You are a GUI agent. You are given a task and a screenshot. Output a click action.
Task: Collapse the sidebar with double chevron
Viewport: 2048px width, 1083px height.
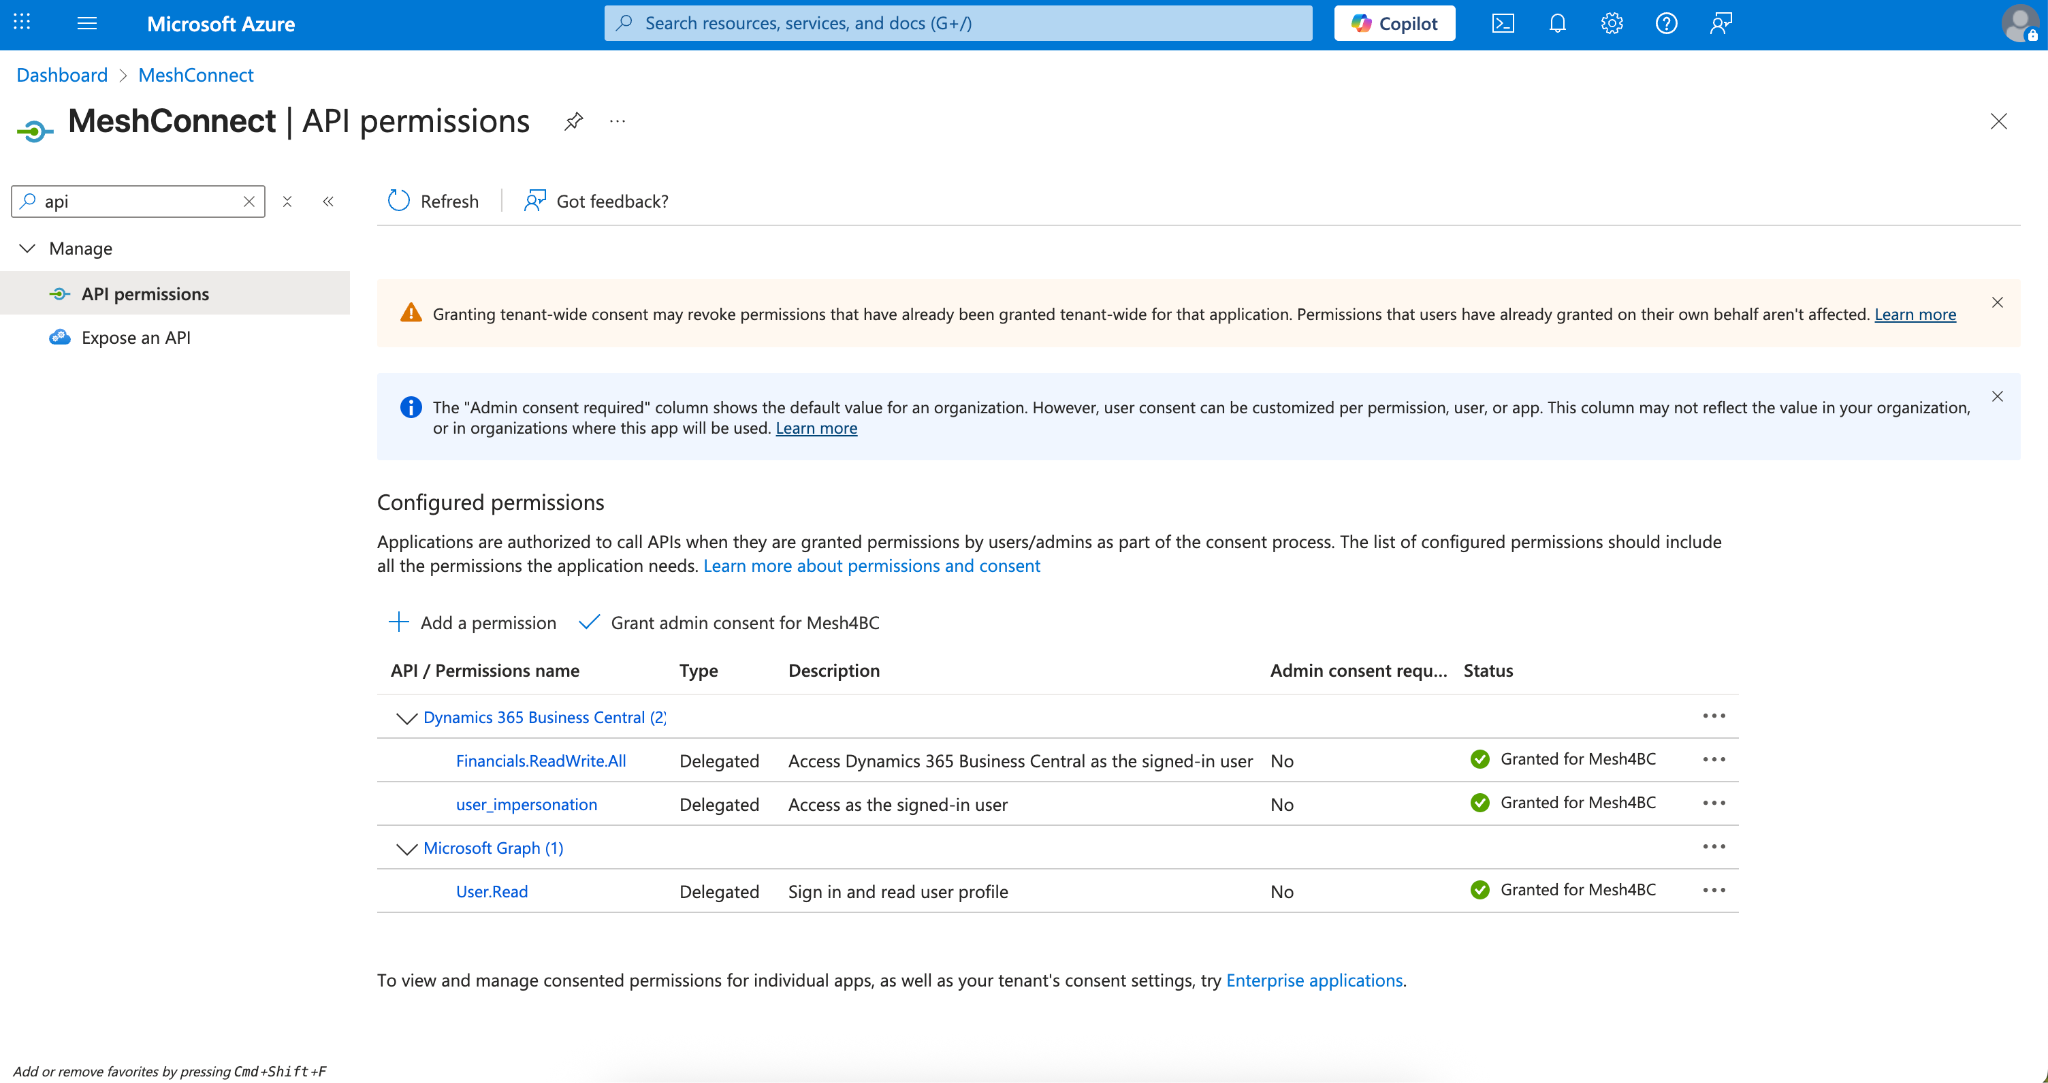pos(328,201)
